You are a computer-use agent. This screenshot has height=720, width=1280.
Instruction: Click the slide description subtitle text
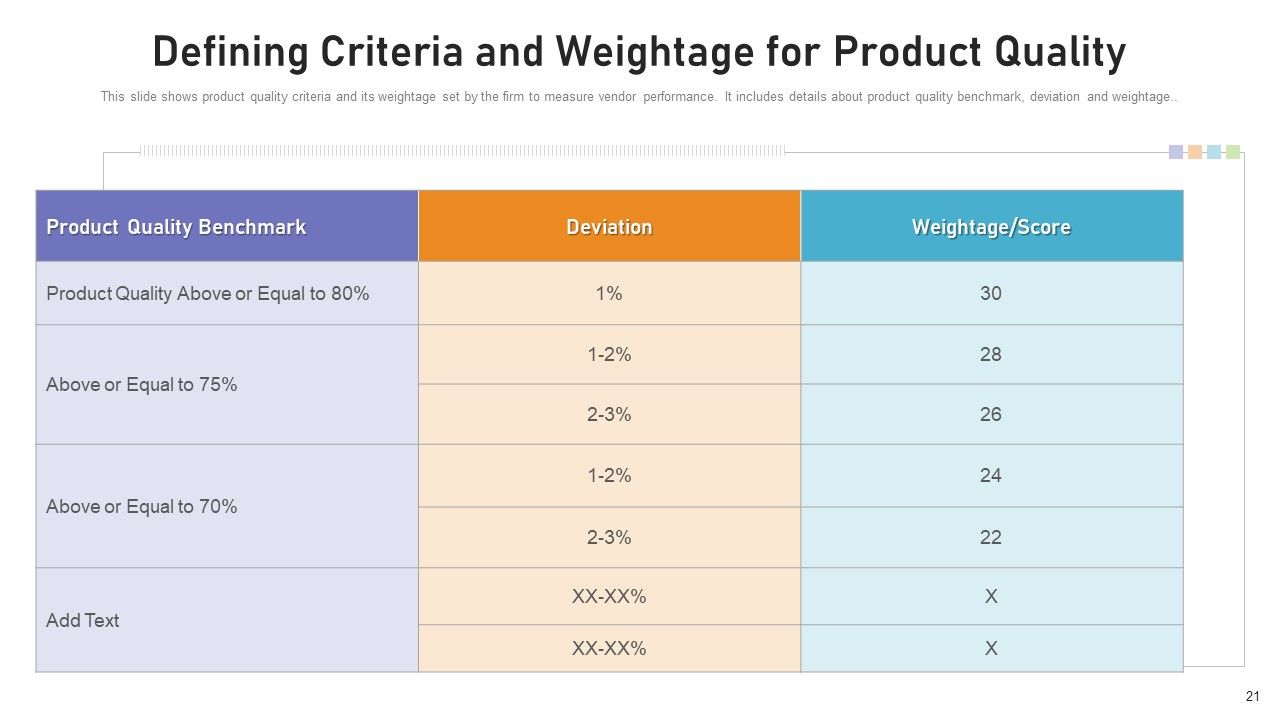[x=640, y=98]
